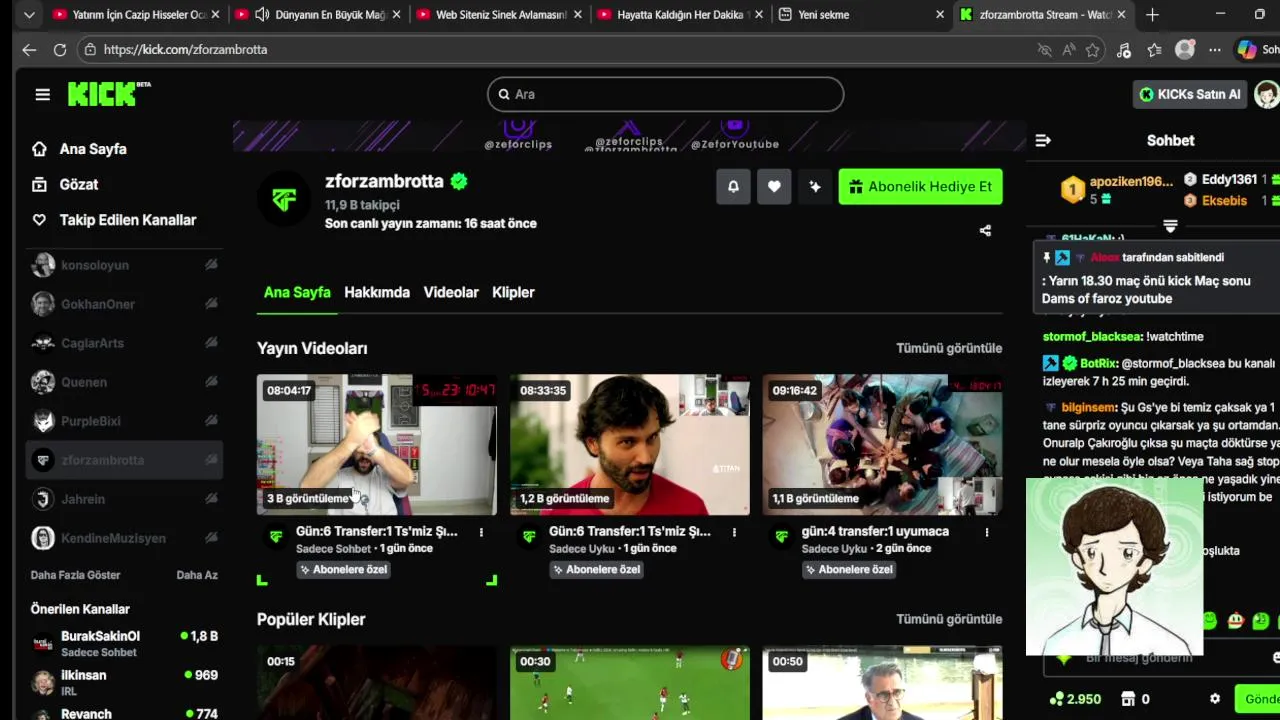Open options for the uyumaca video
Viewport: 1280px width, 720px height.
[x=987, y=532]
